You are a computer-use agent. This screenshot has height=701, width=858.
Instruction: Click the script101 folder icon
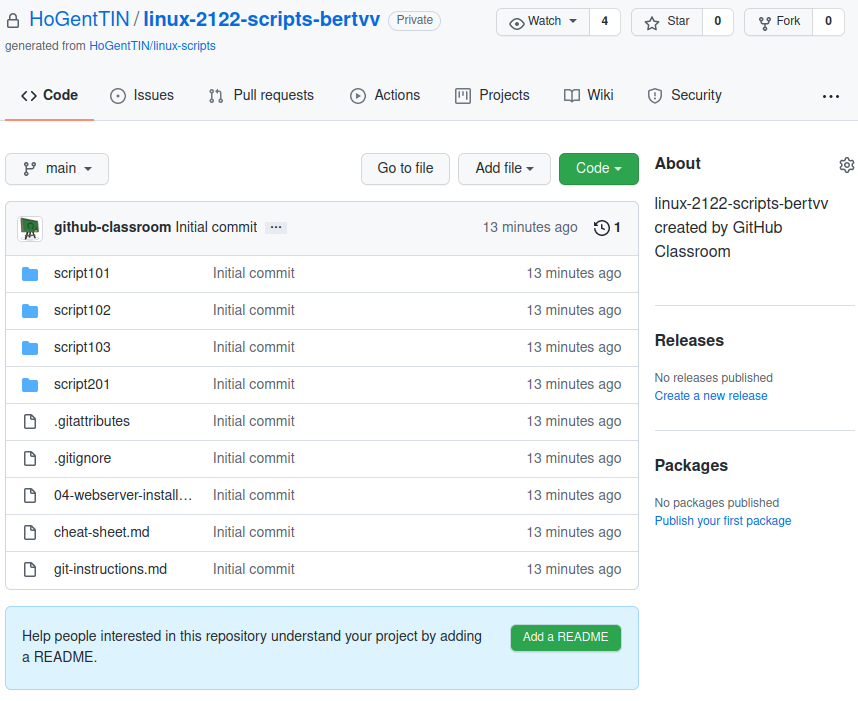pyautogui.click(x=30, y=274)
